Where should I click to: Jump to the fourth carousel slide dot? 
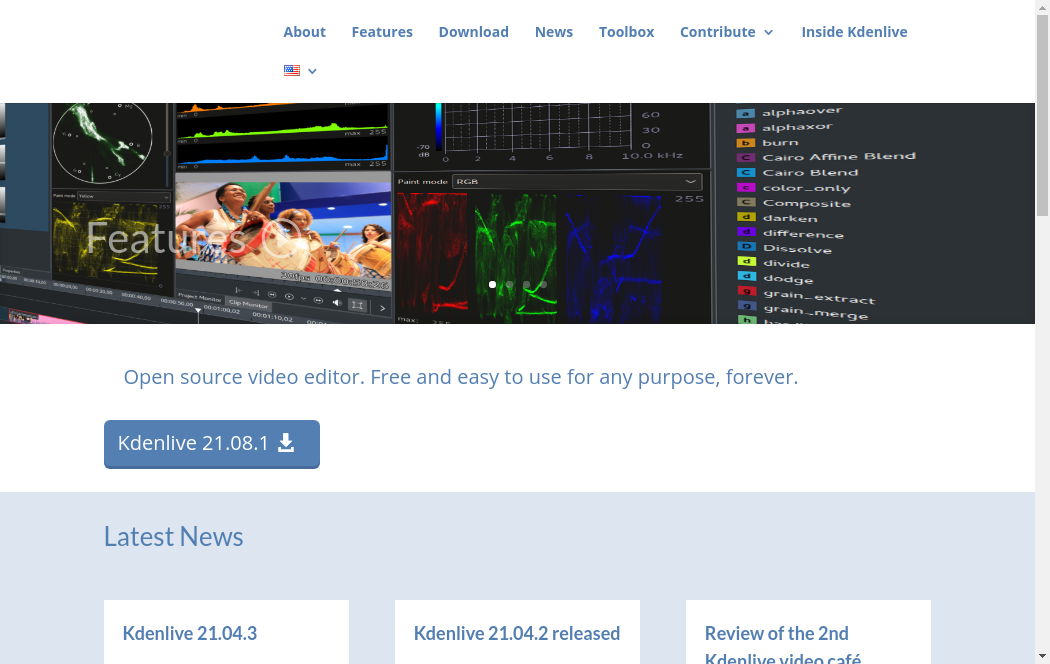[x=543, y=285]
